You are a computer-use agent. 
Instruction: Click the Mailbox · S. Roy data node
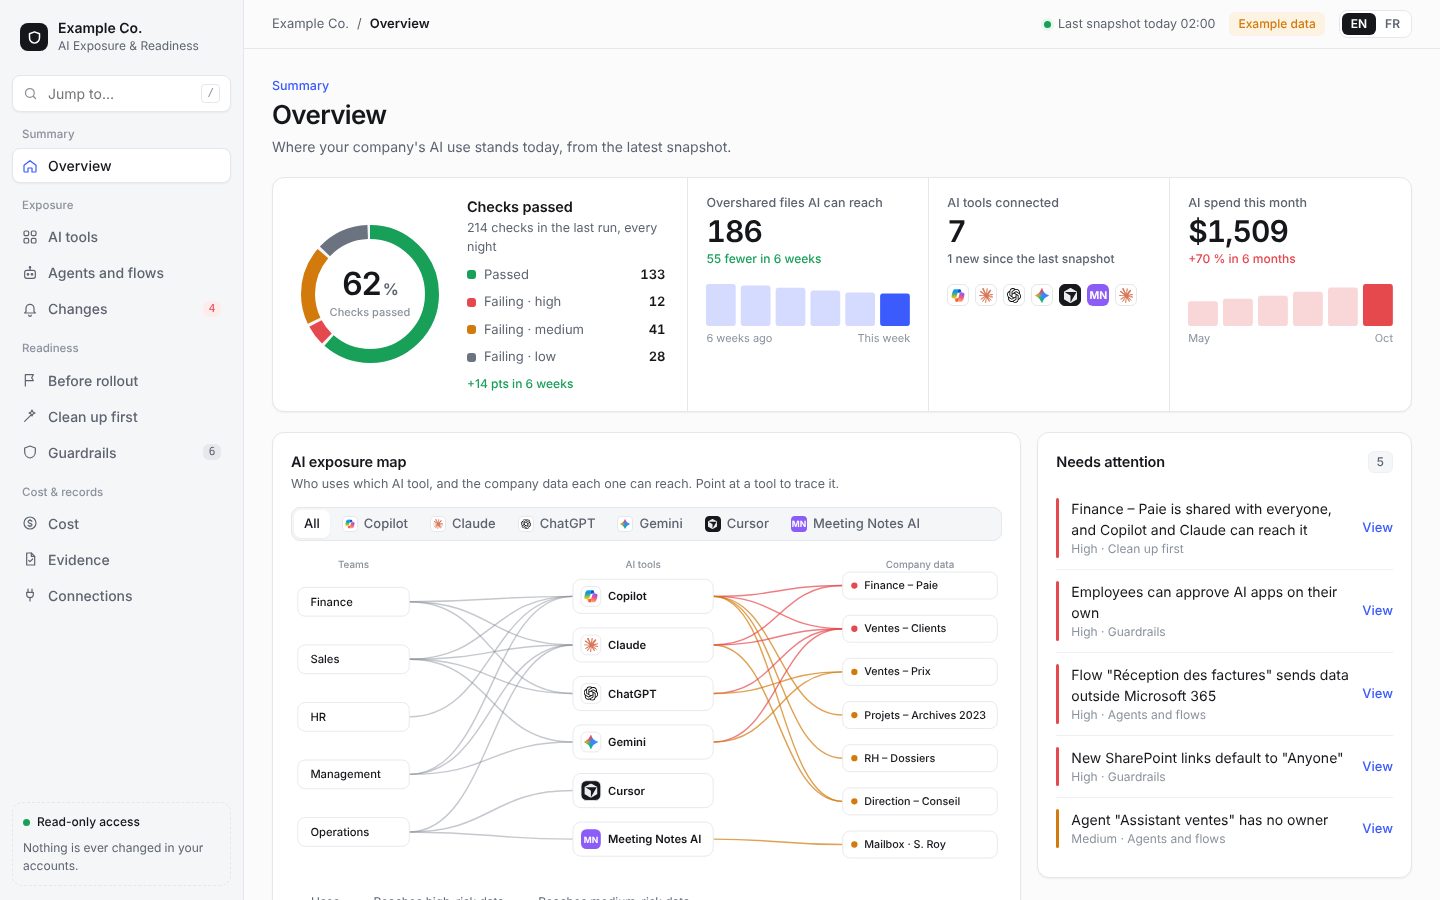coord(920,845)
